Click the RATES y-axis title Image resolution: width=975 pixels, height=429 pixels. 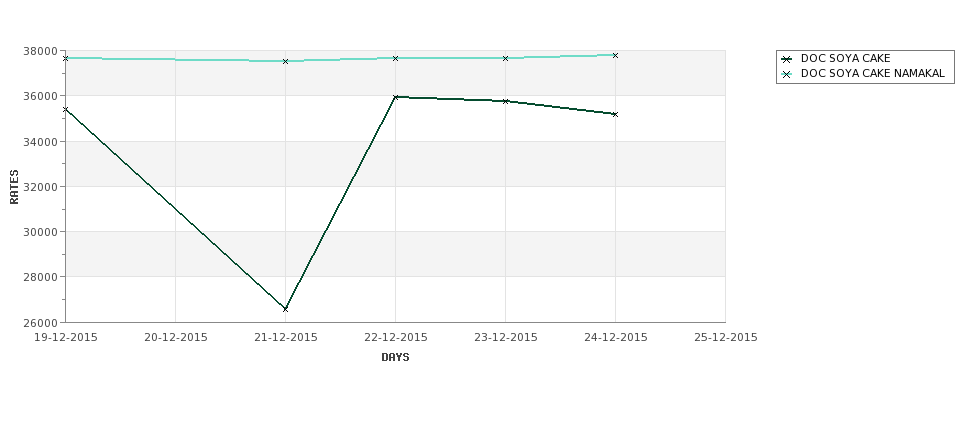click(14, 187)
